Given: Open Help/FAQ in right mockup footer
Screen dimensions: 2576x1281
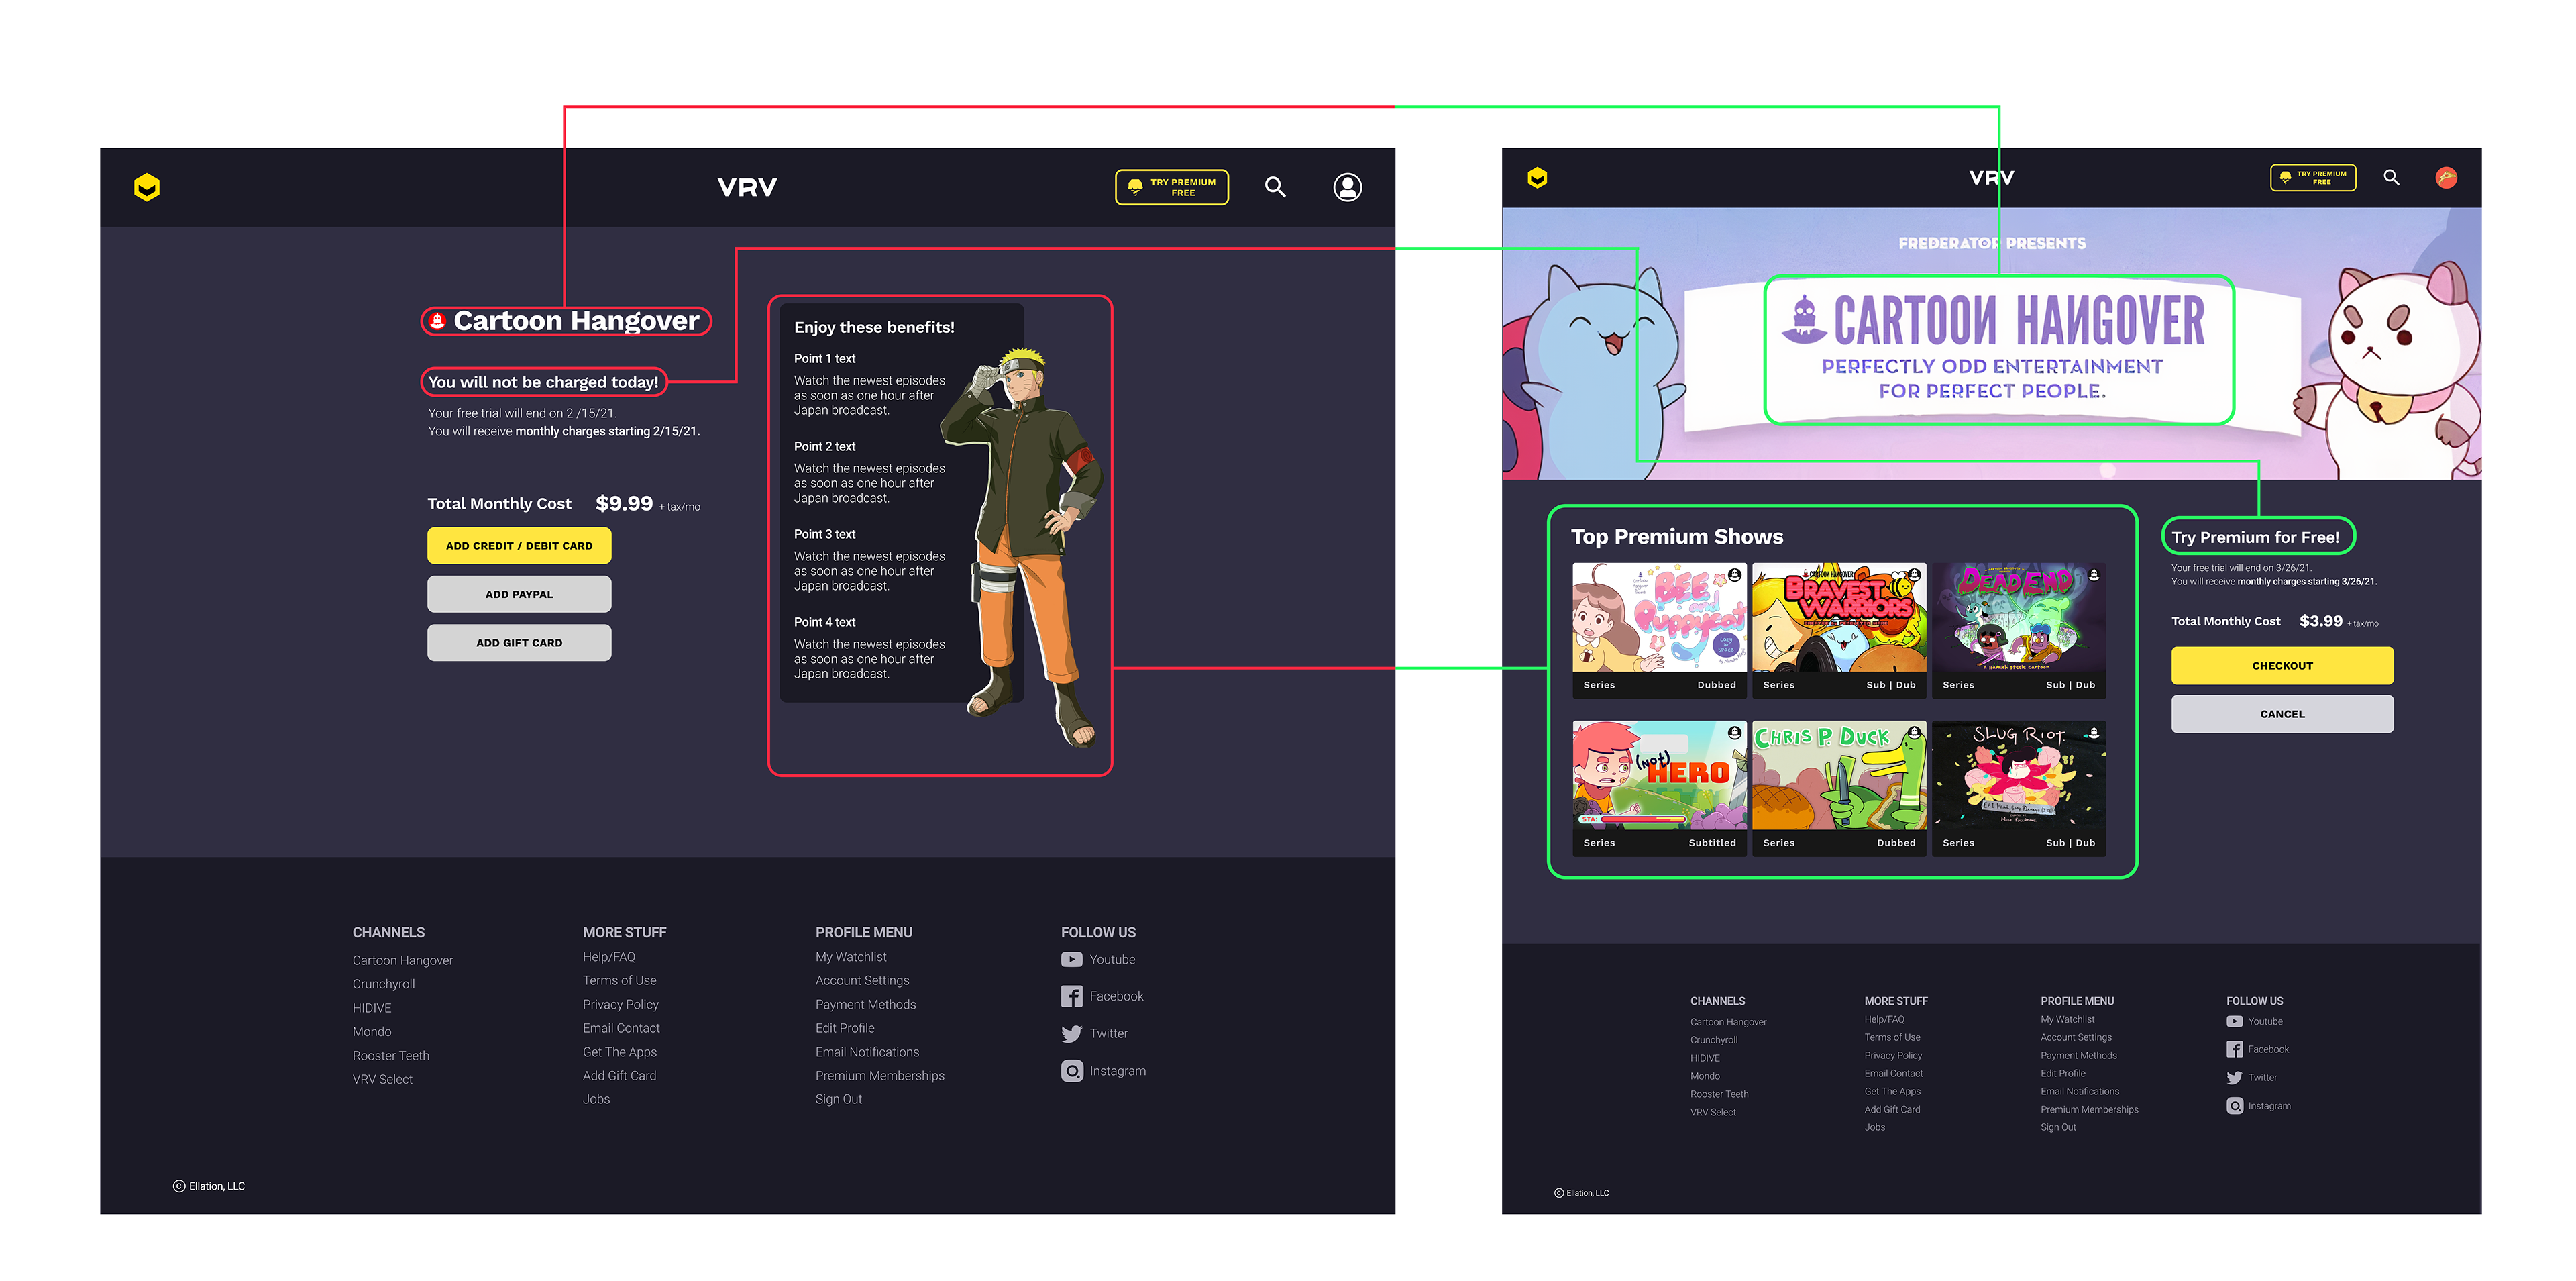Looking at the screenshot, I should point(1884,1020).
